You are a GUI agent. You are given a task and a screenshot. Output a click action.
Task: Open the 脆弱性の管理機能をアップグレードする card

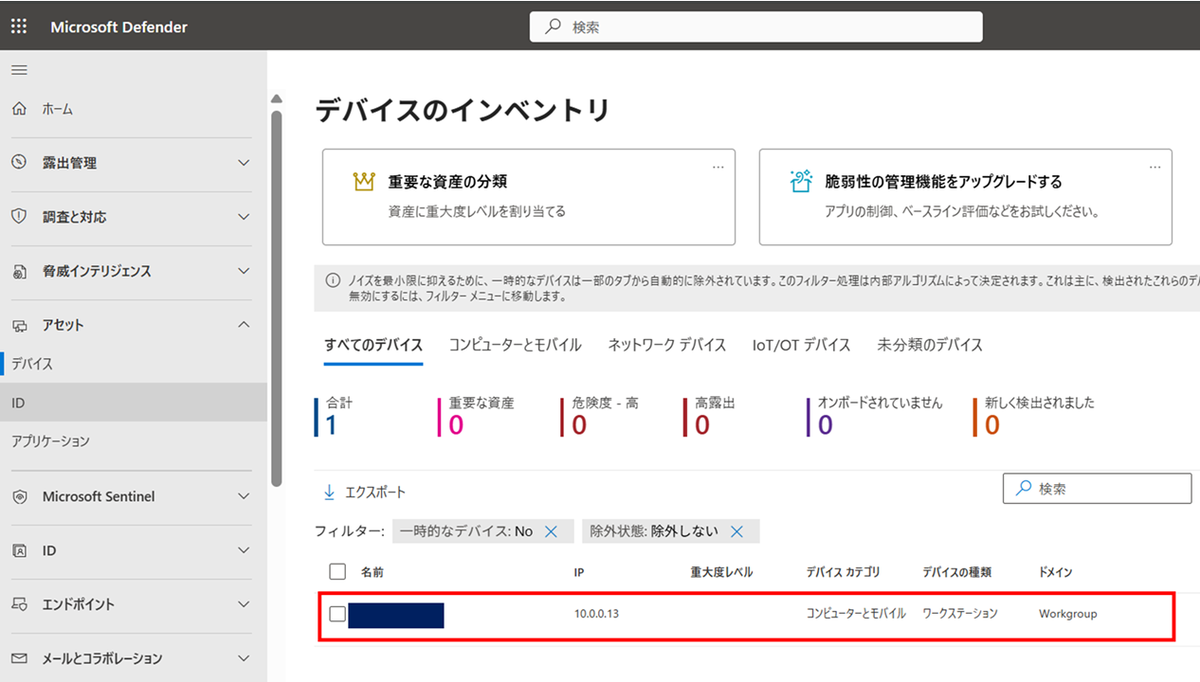(x=965, y=197)
